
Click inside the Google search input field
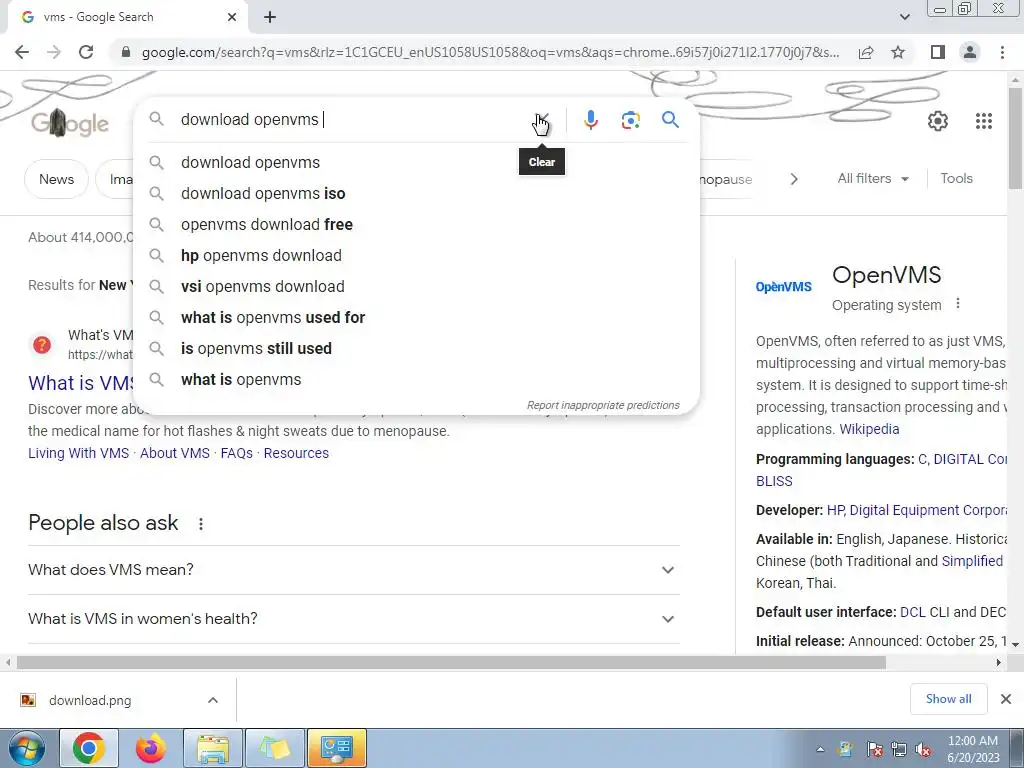tap(353, 120)
